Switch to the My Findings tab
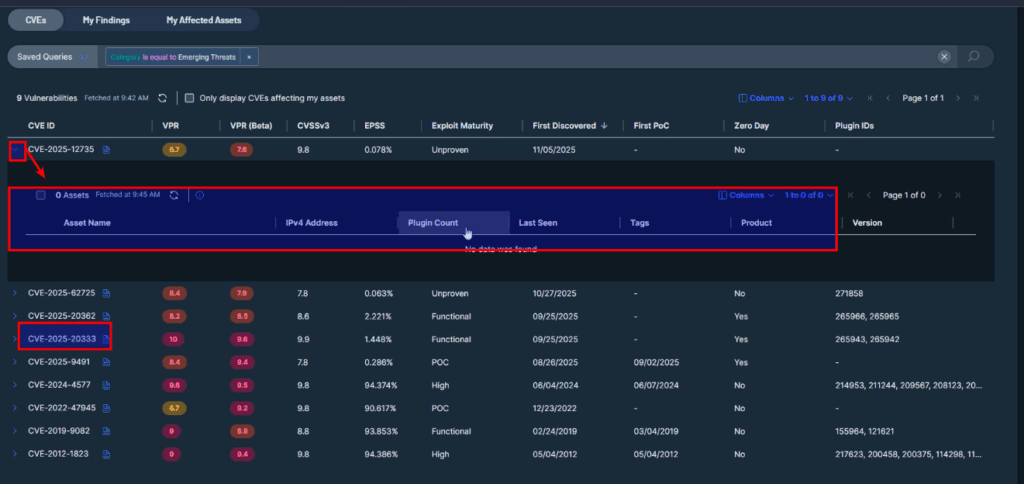The width and height of the screenshot is (1024, 484). coord(106,20)
